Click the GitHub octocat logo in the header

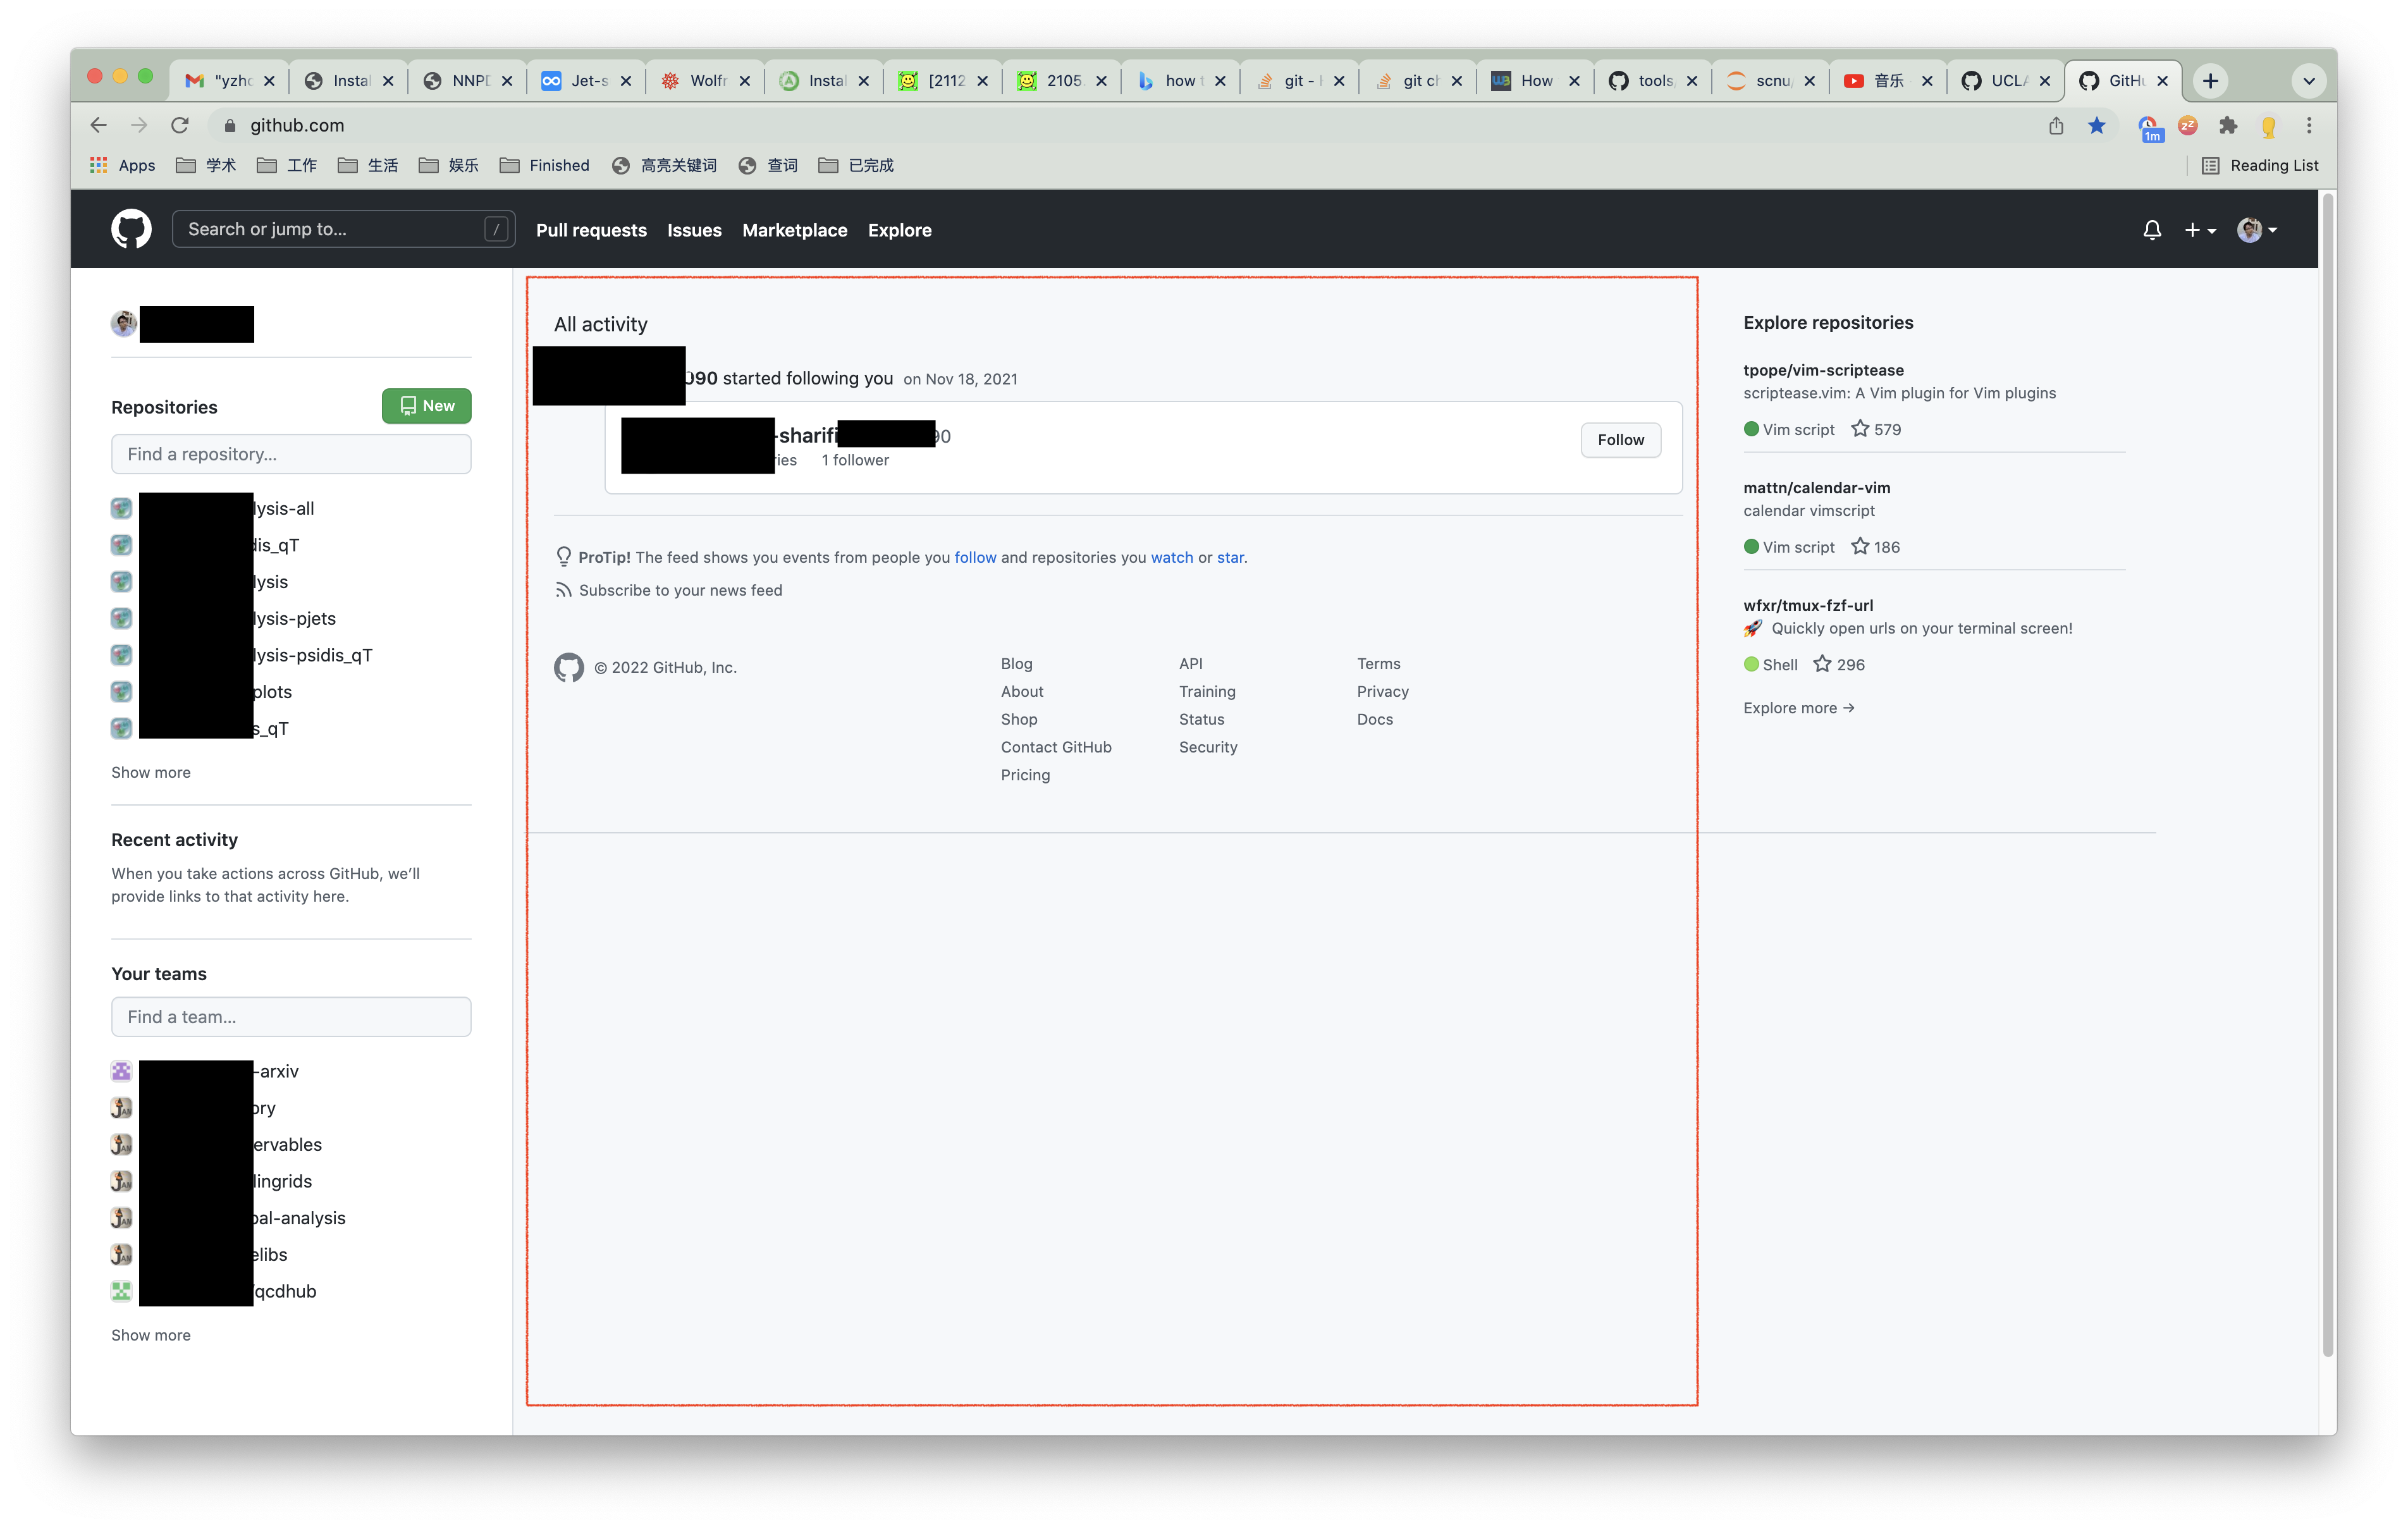pyautogui.click(x=131, y=228)
